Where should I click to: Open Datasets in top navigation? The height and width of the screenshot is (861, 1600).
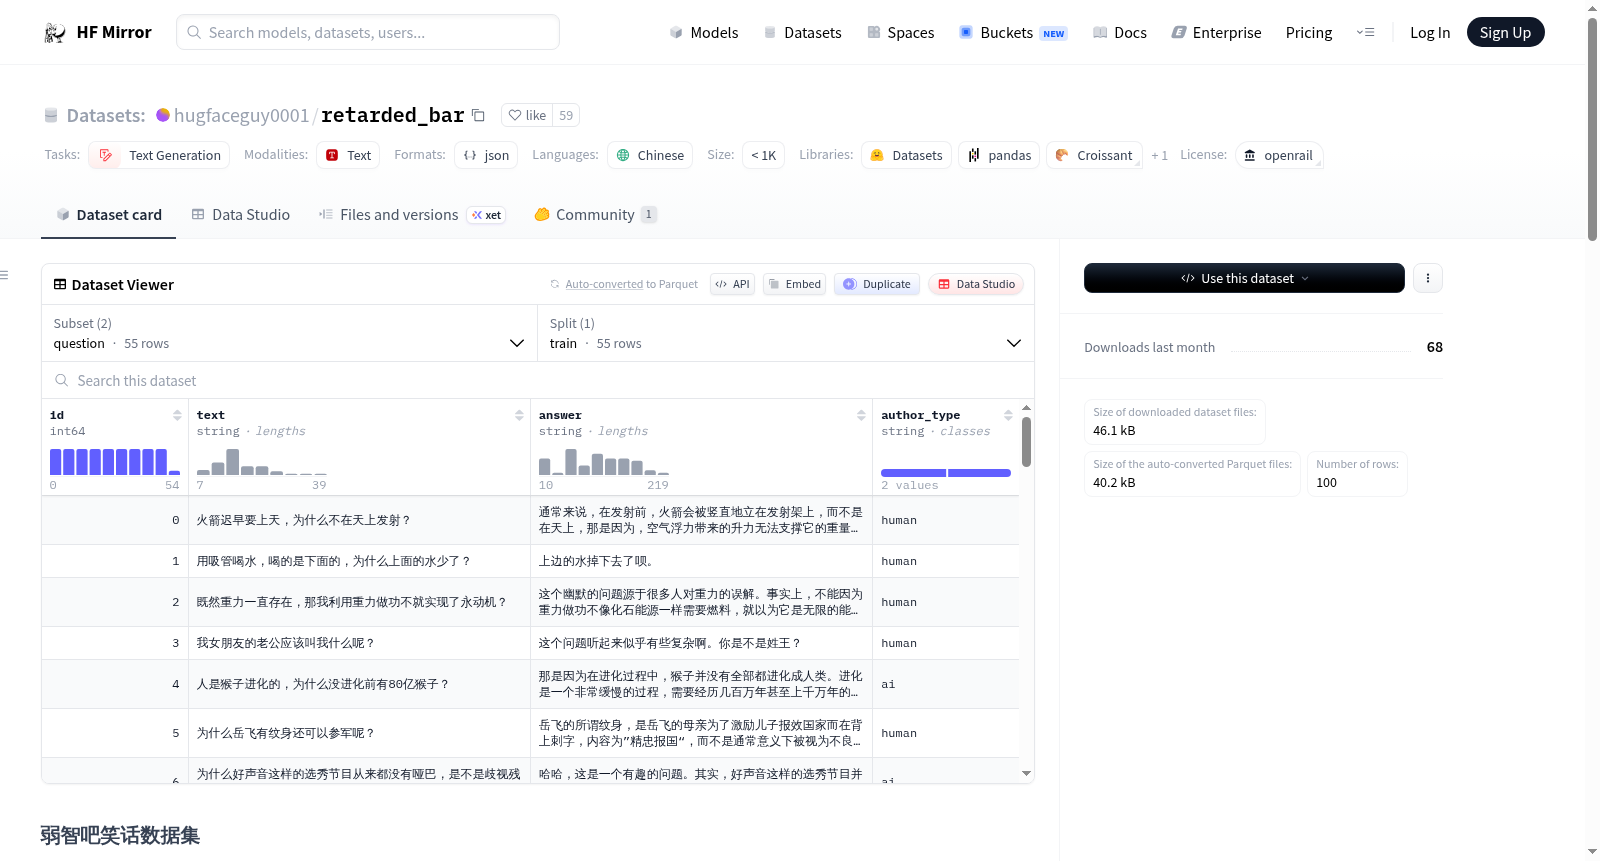point(802,33)
